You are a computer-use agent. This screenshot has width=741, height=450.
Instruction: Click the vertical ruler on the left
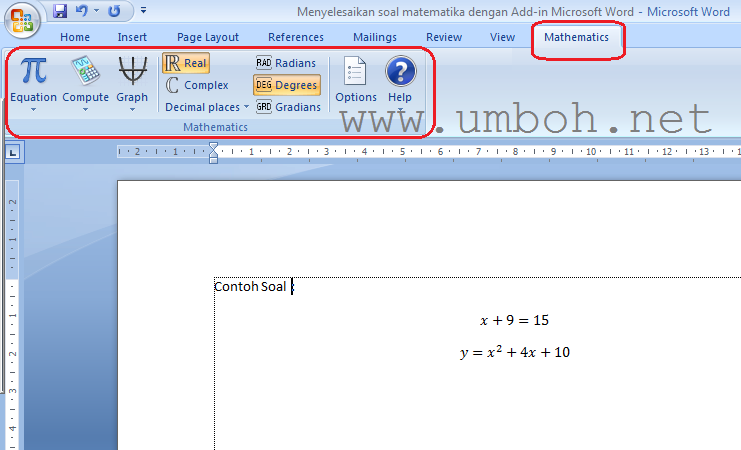(x=12, y=315)
